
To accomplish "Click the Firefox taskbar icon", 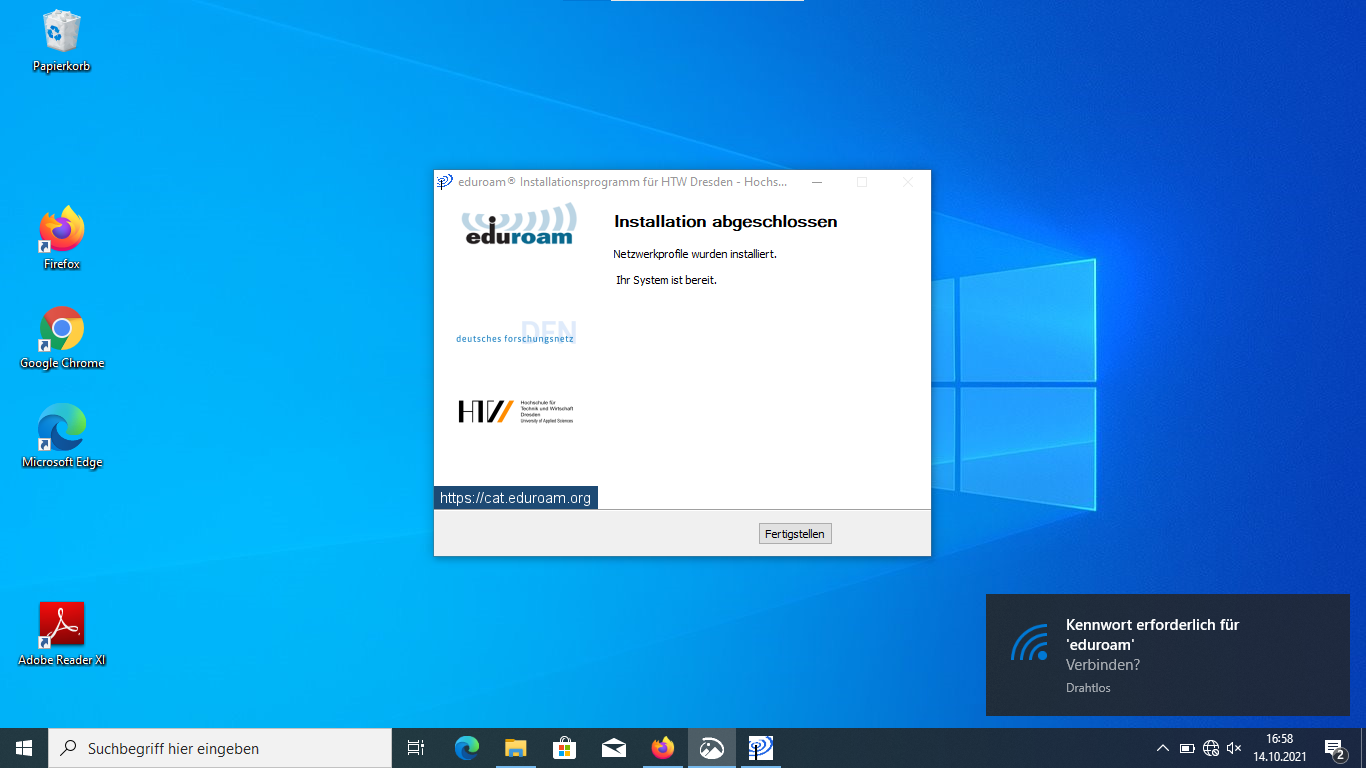I will click(x=662, y=748).
